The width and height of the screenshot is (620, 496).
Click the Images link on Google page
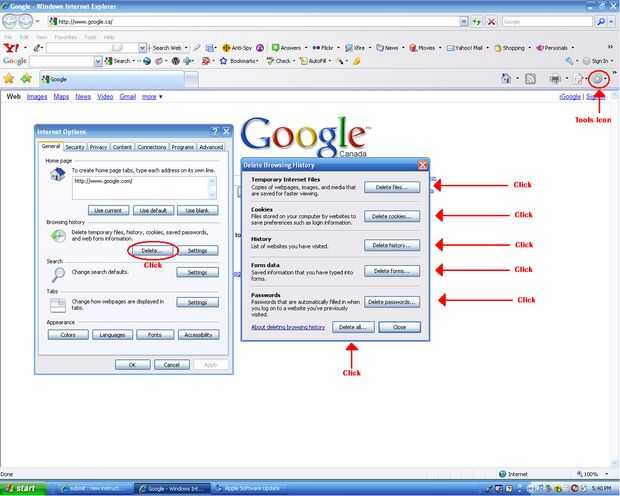pyautogui.click(x=37, y=97)
